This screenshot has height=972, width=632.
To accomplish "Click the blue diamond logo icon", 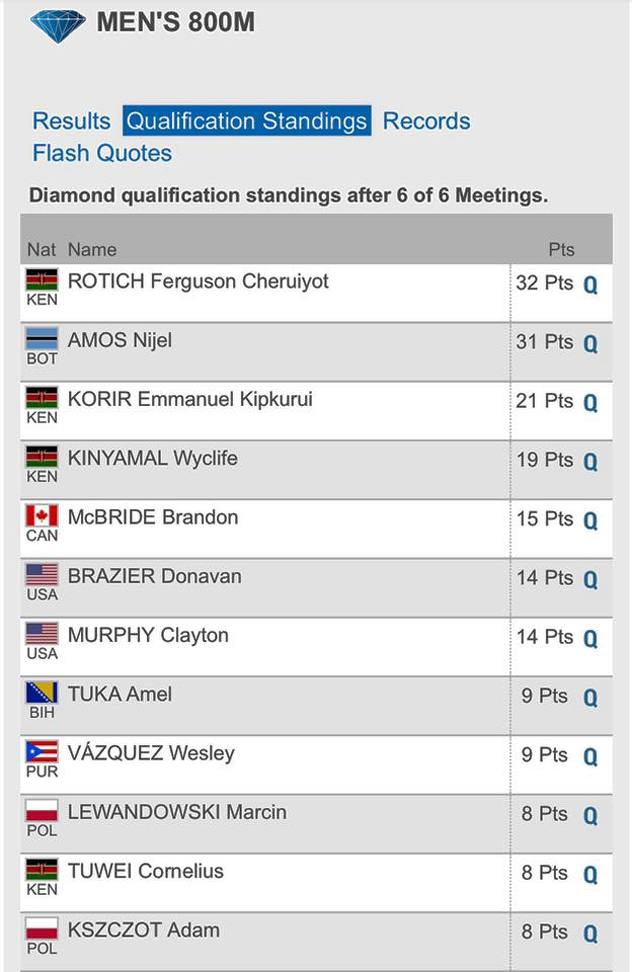I will (x=58, y=25).
